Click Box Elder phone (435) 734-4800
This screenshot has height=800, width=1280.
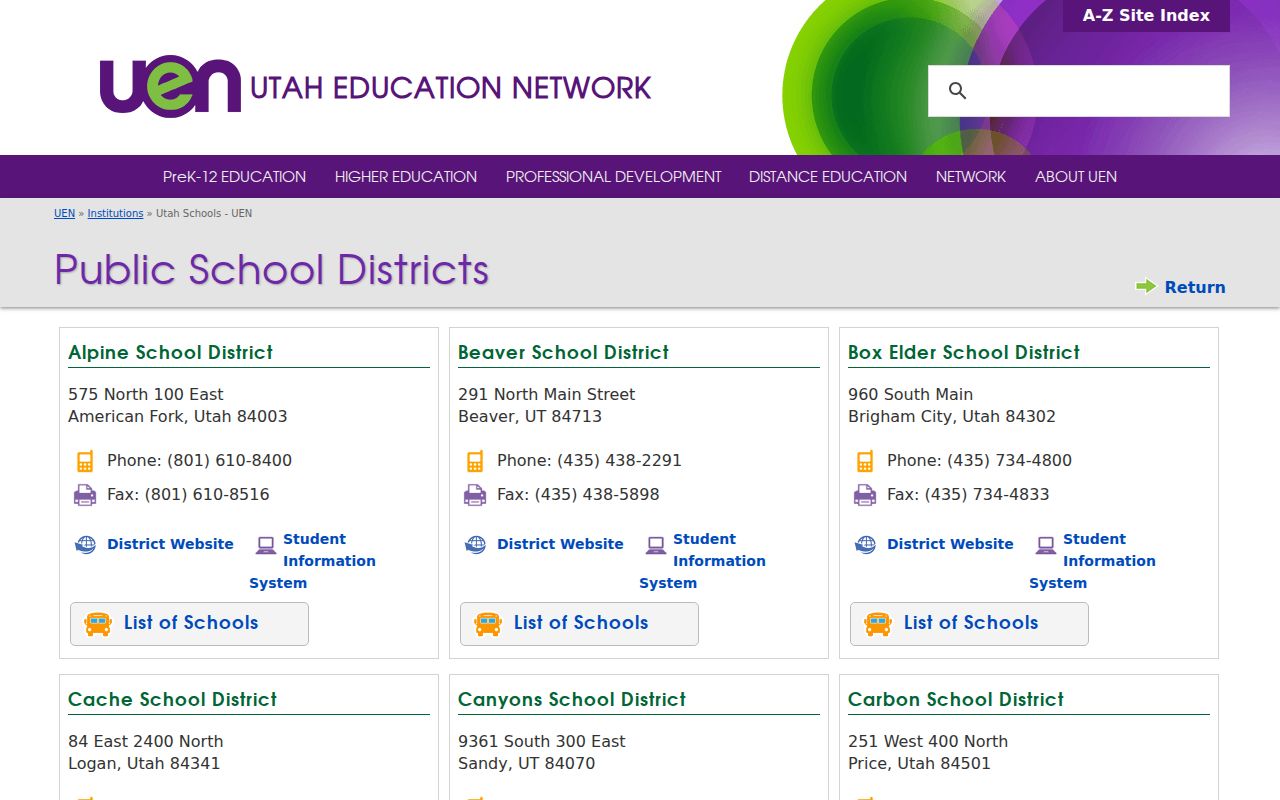1009,461
